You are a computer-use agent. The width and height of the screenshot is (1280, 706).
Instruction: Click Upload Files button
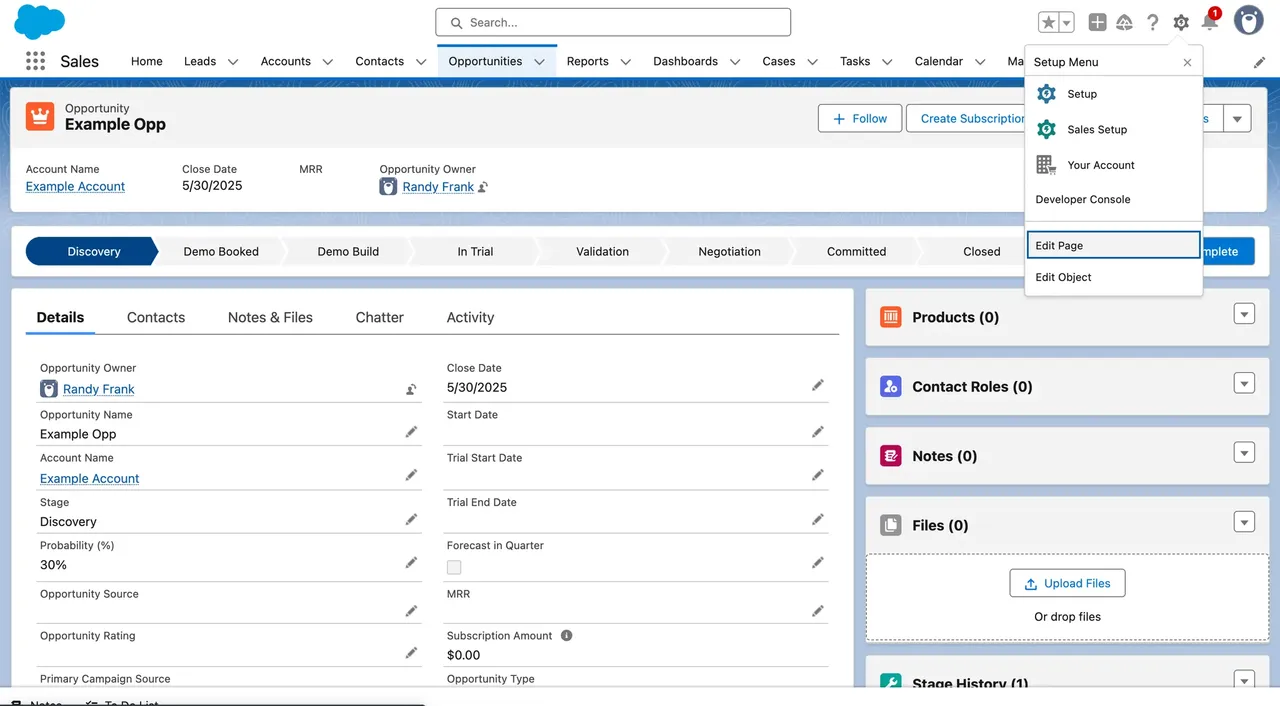click(x=1068, y=583)
